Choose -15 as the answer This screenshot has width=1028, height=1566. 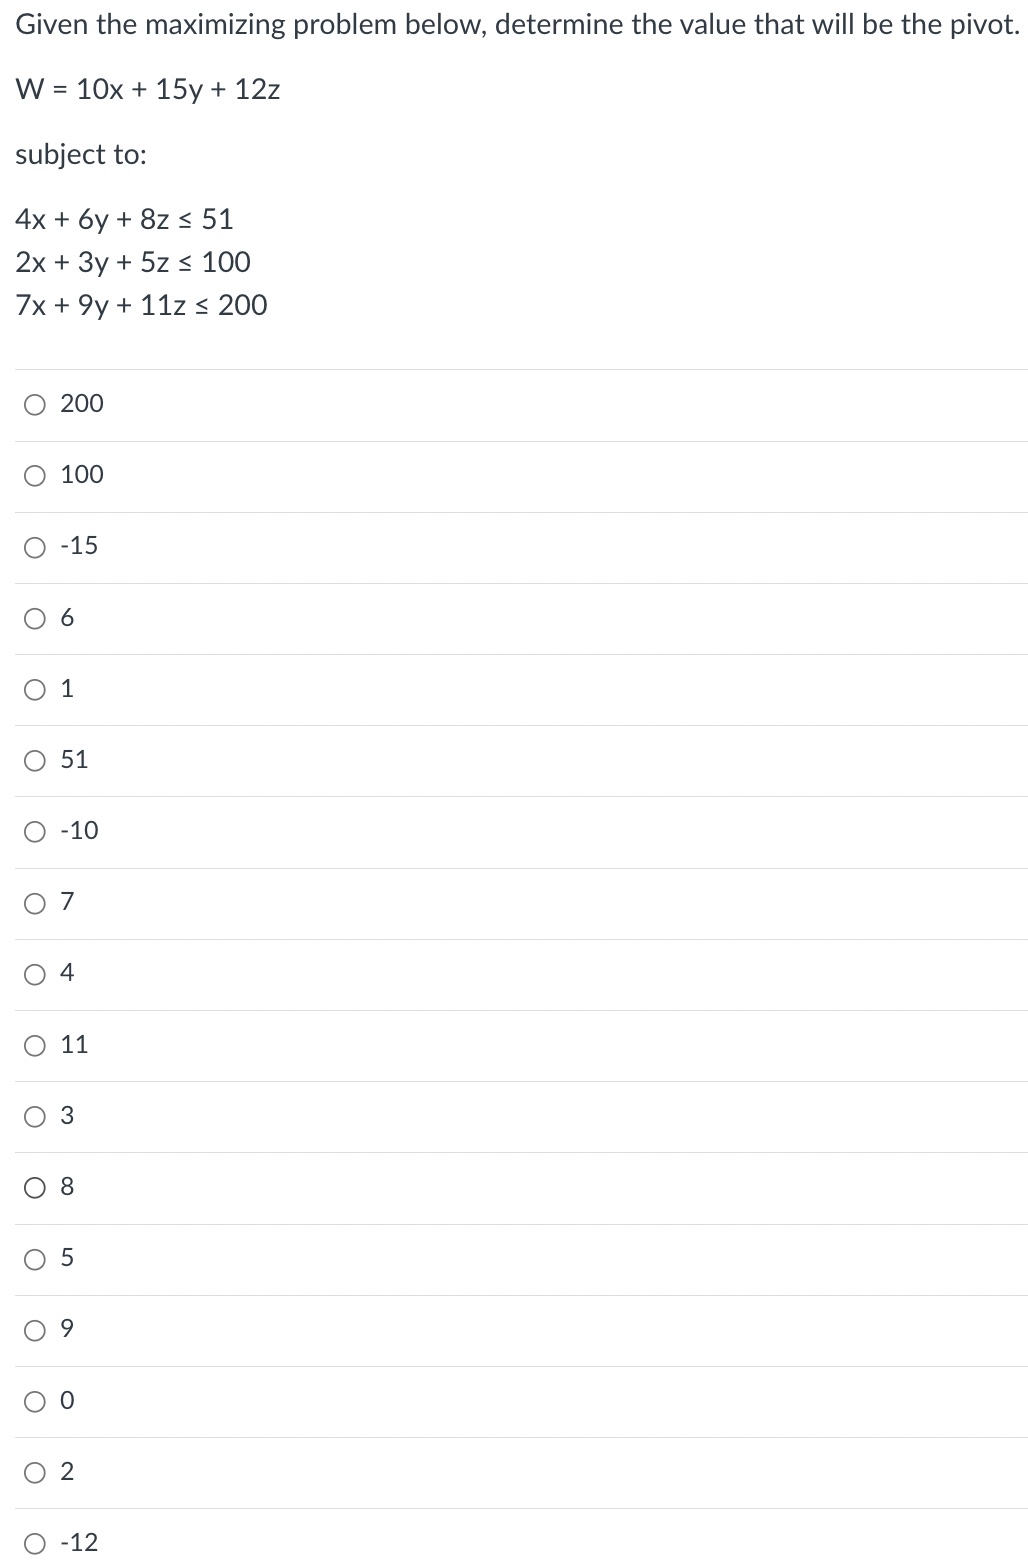click(35, 547)
